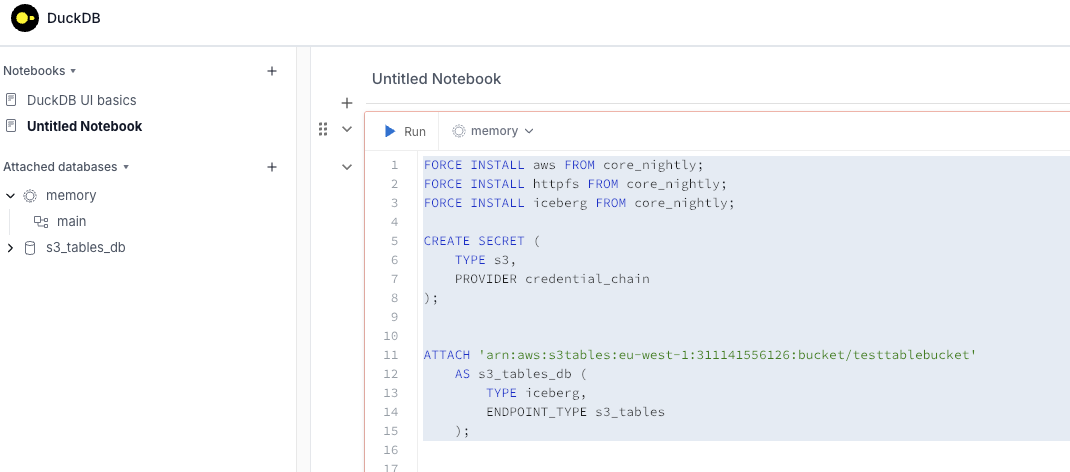Click the add cell plus icon

pyautogui.click(x=347, y=102)
